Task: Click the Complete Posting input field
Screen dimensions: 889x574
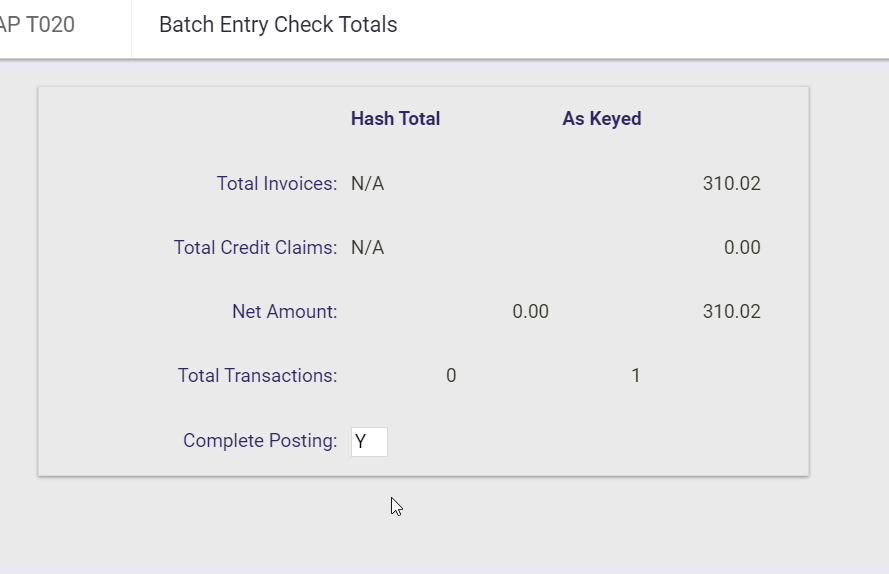Action: pyautogui.click(x=369, y=441)
